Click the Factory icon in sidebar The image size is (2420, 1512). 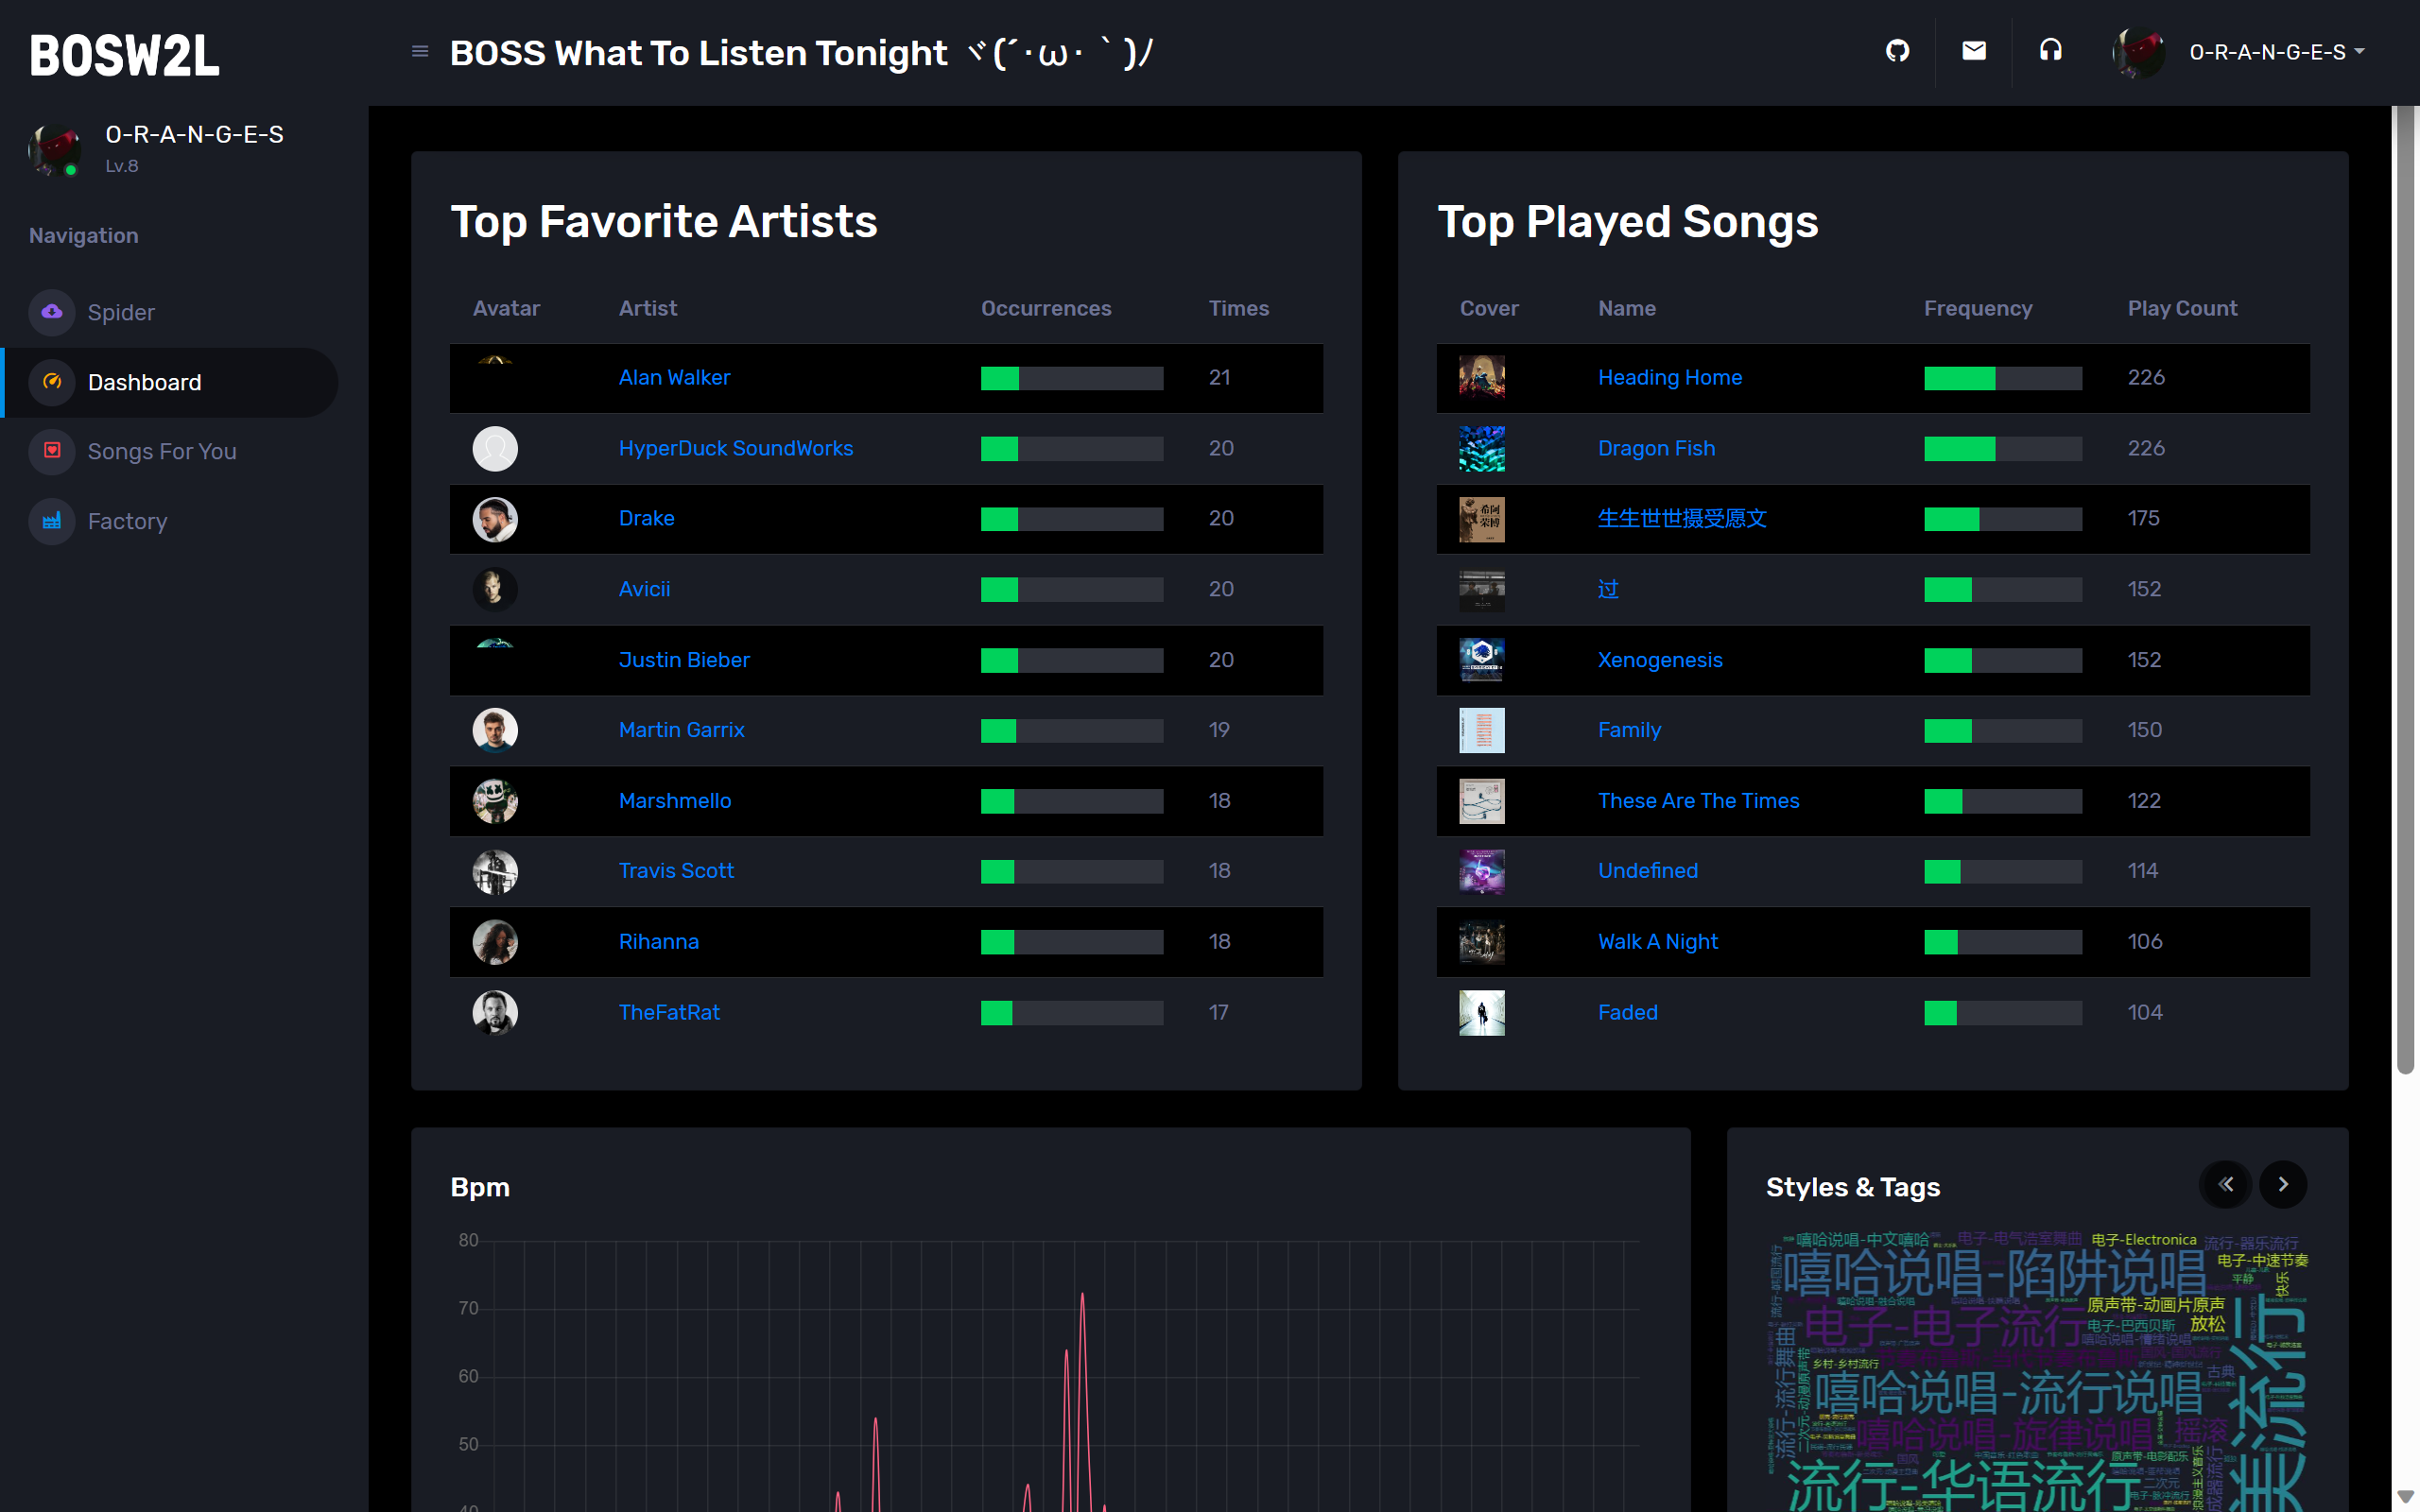tap(52, 521)
